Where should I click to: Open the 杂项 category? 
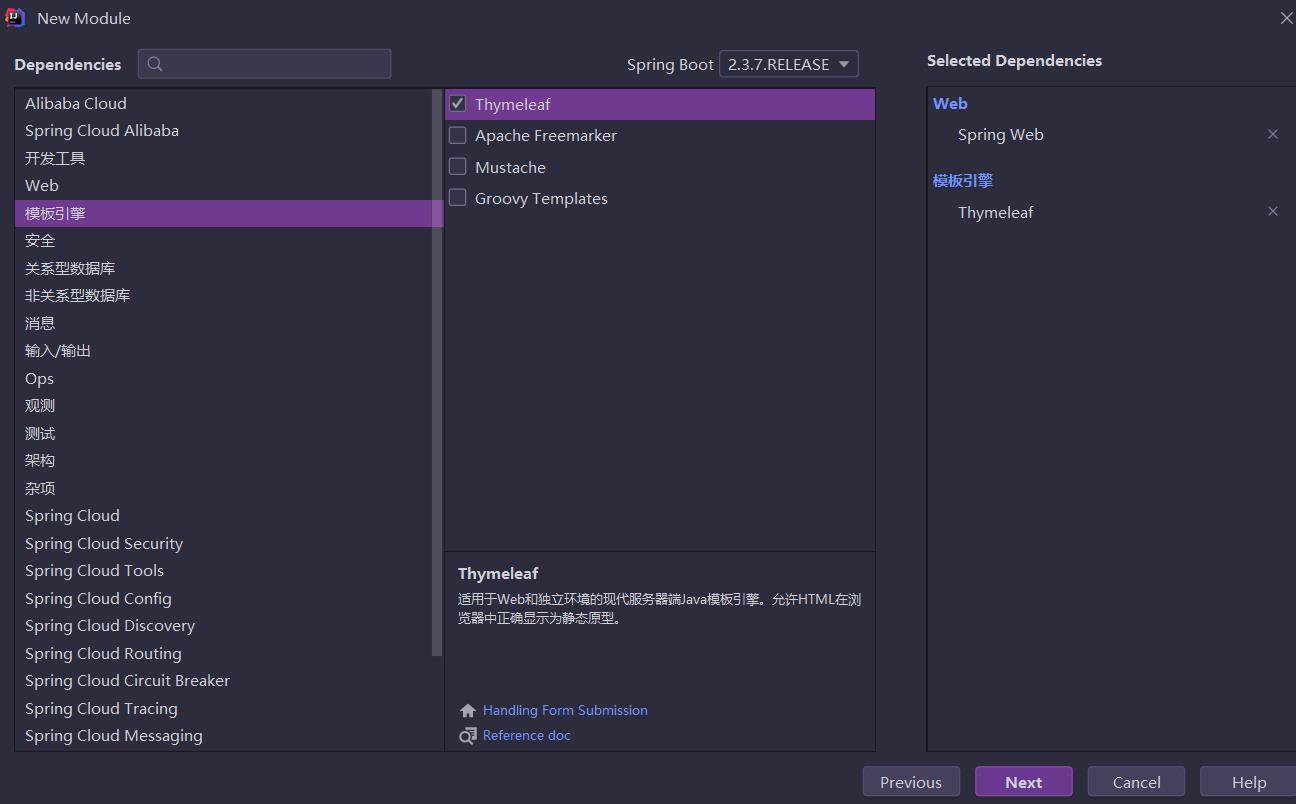pos(223,488)
